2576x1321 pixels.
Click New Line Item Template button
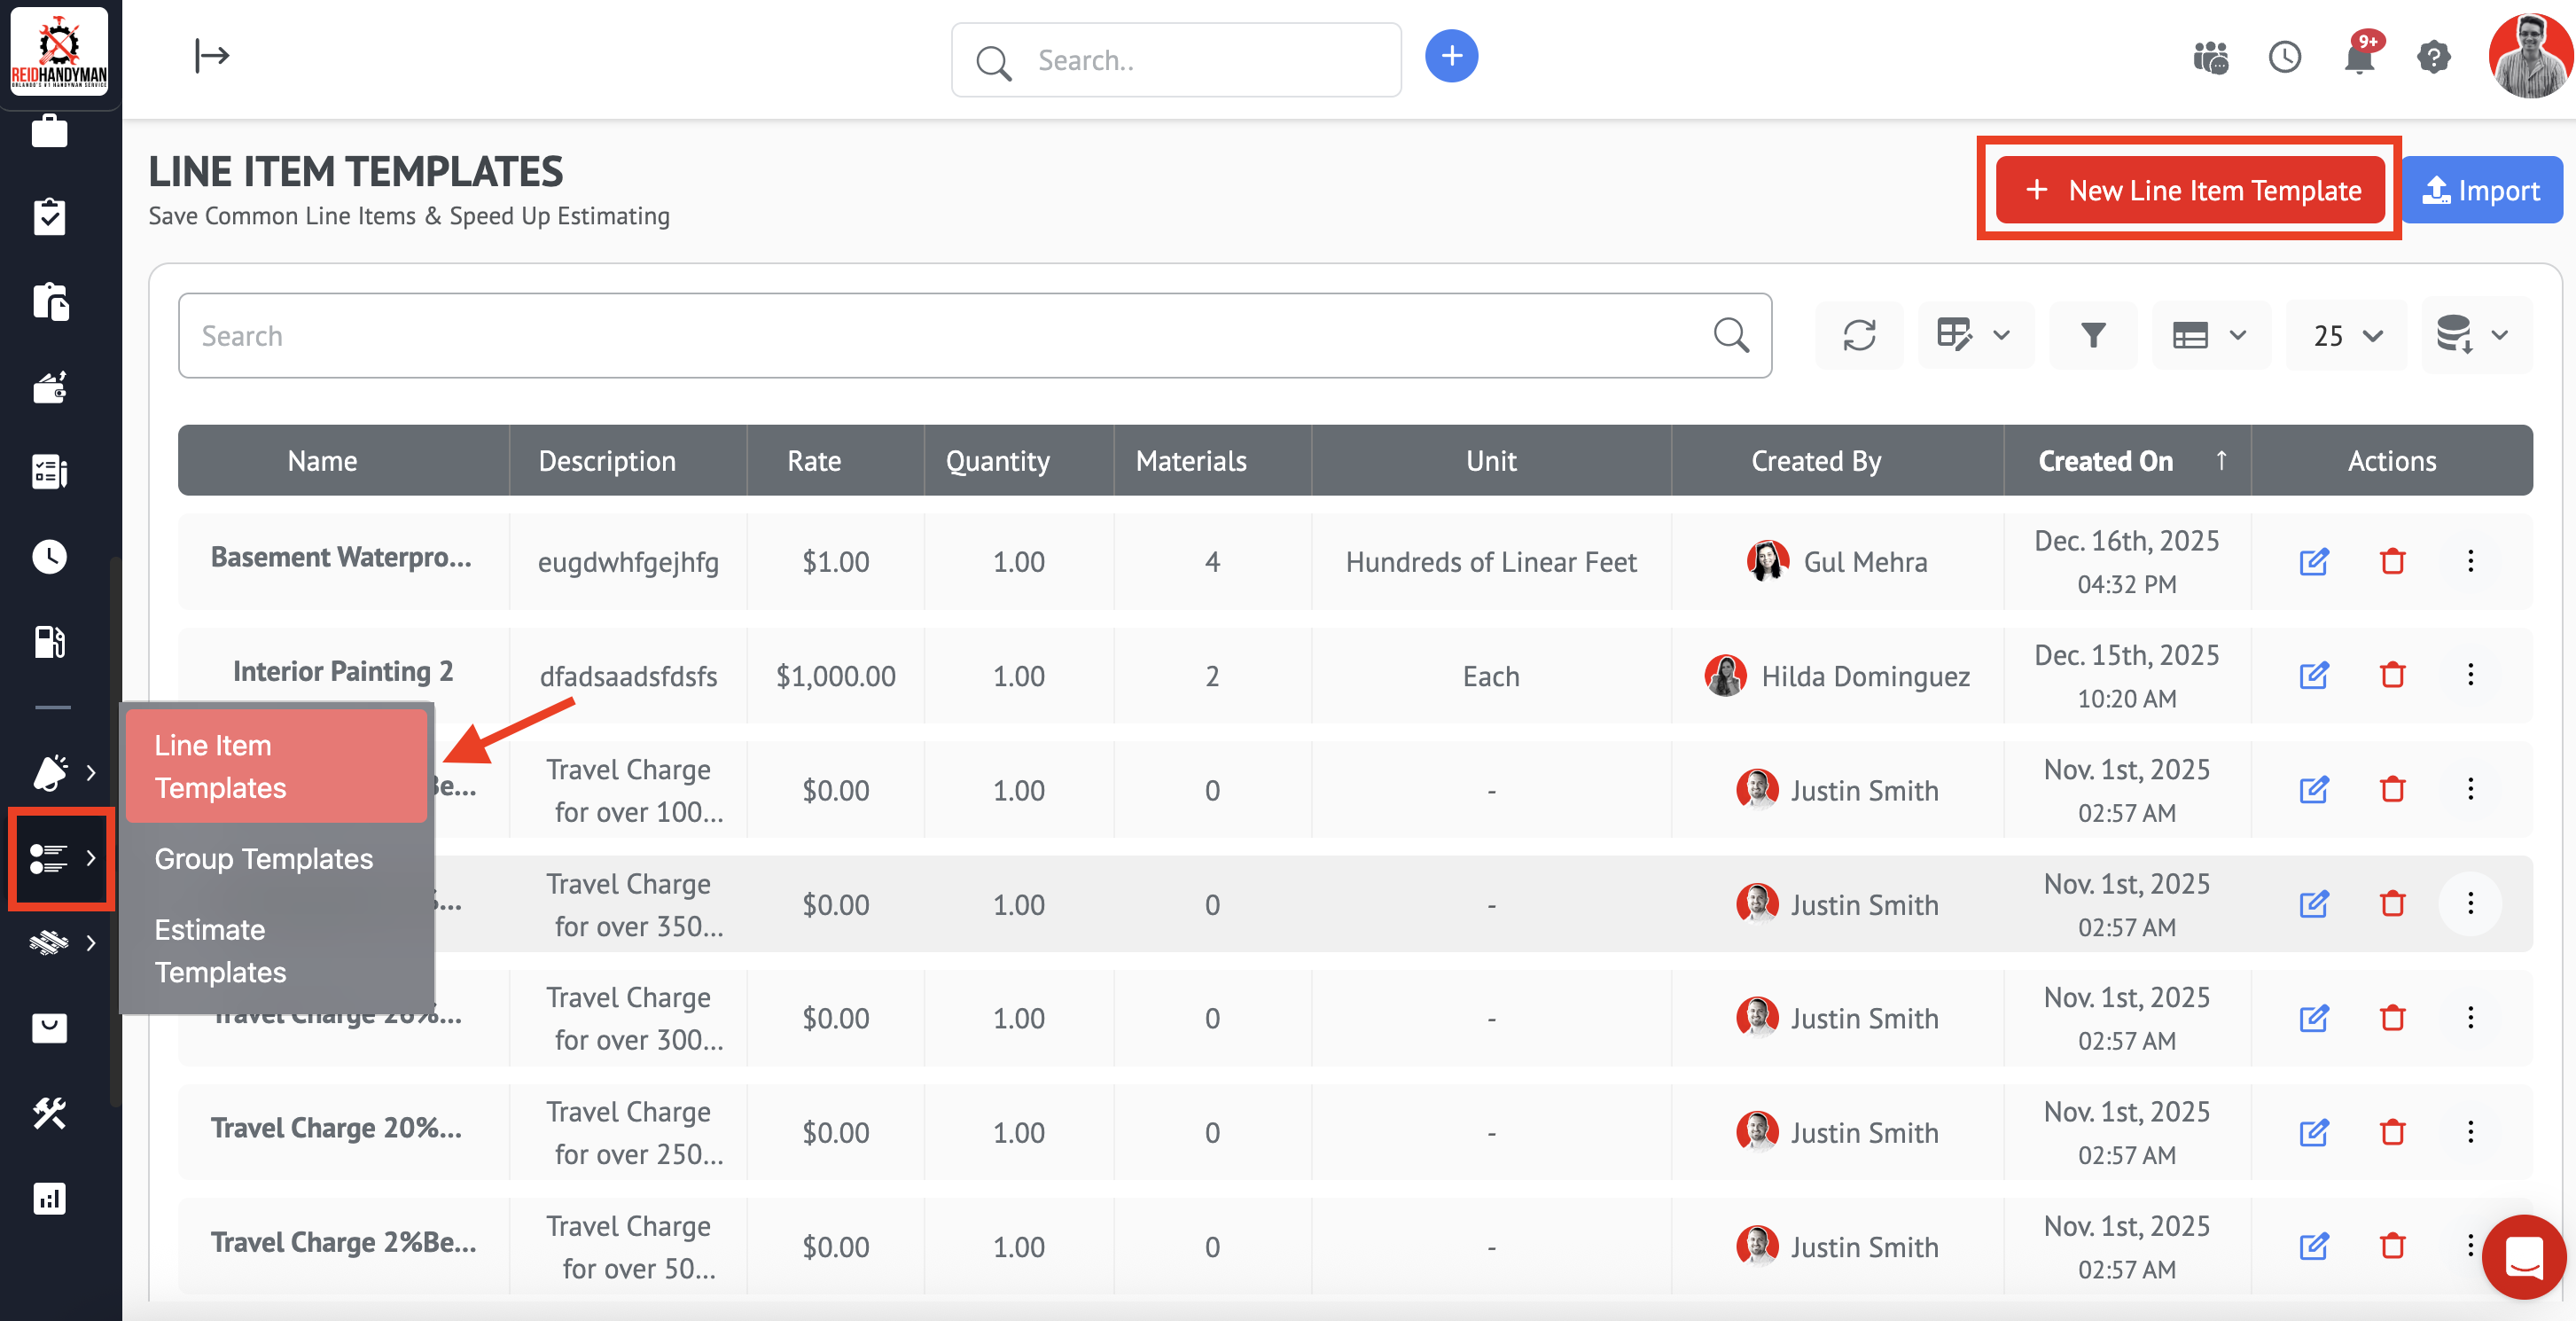click(2190, 190)
